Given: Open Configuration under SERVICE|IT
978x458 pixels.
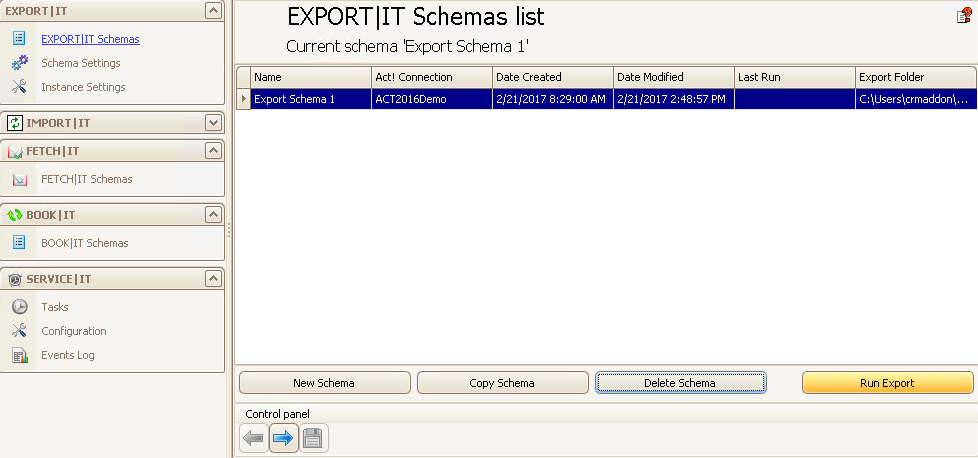Looking at the screenshot, I should point(74,331).
